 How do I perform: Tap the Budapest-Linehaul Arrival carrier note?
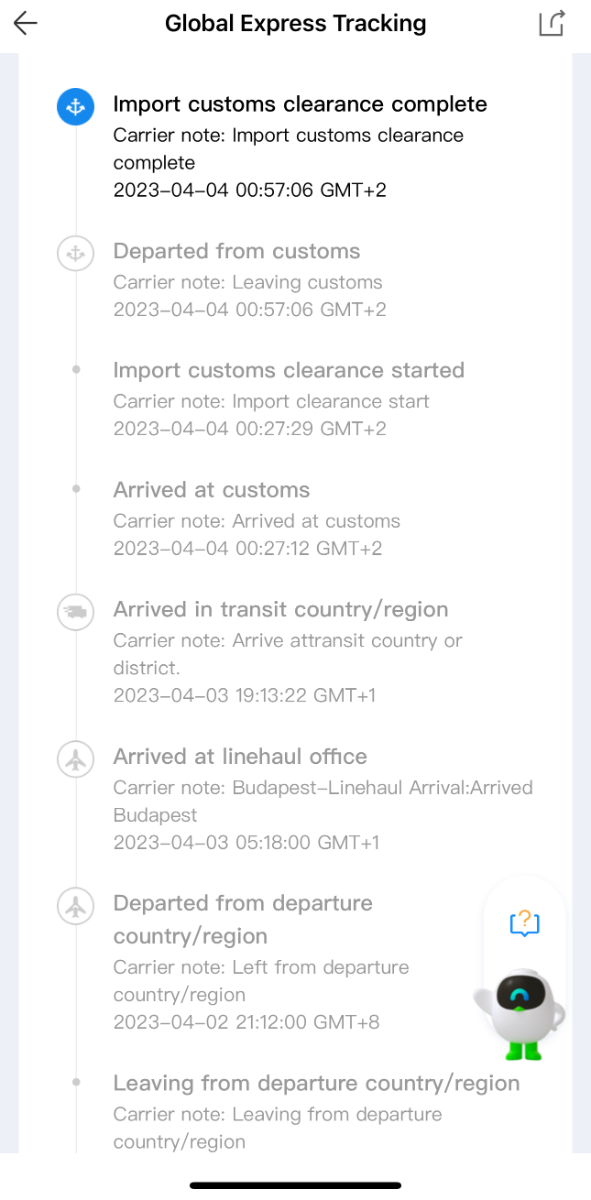coord(323,801)
